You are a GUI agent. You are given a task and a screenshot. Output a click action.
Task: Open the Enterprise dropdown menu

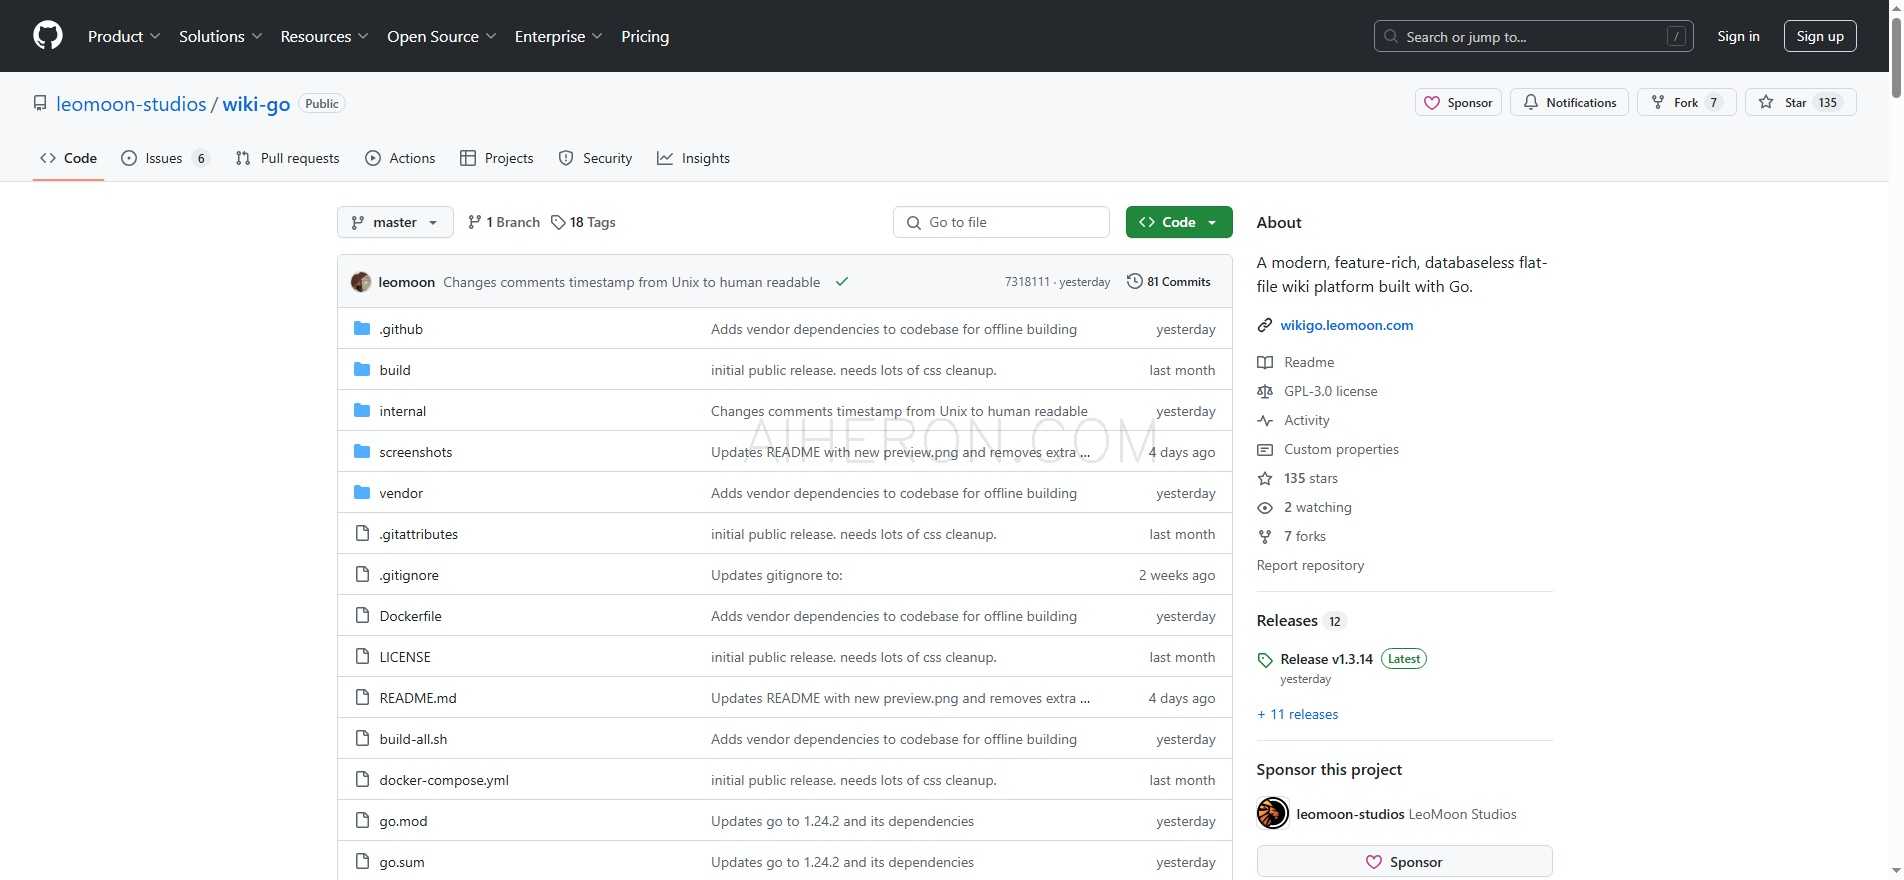point(558,36)
